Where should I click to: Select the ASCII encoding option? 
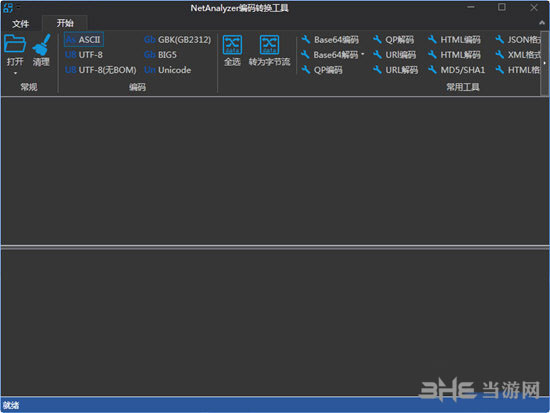coord(84,40)
